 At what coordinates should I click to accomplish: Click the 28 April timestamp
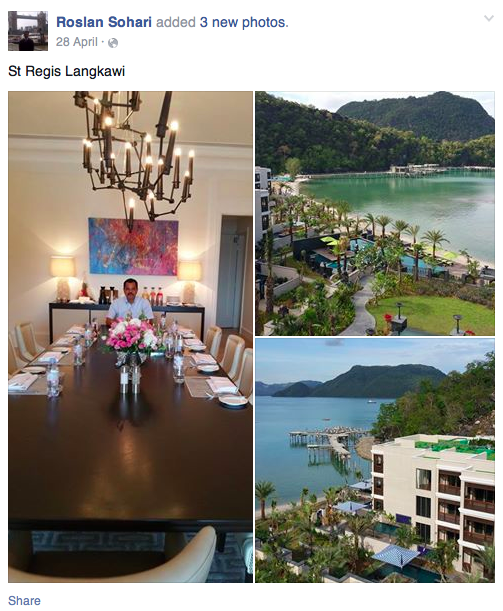[76, 42]
